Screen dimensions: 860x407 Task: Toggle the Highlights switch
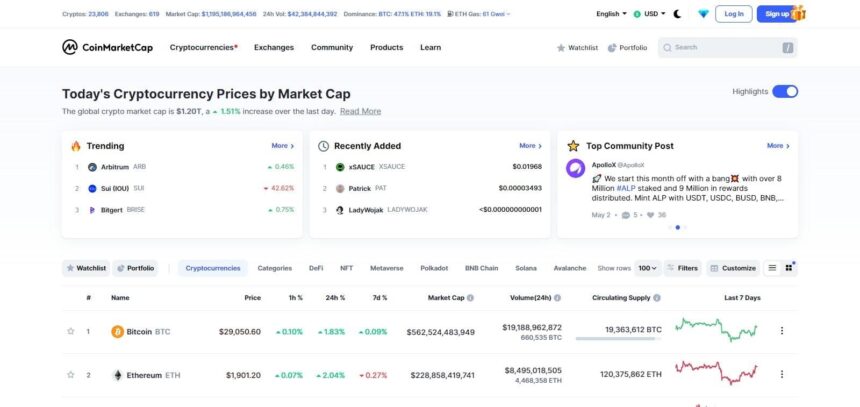pos(785,92)
